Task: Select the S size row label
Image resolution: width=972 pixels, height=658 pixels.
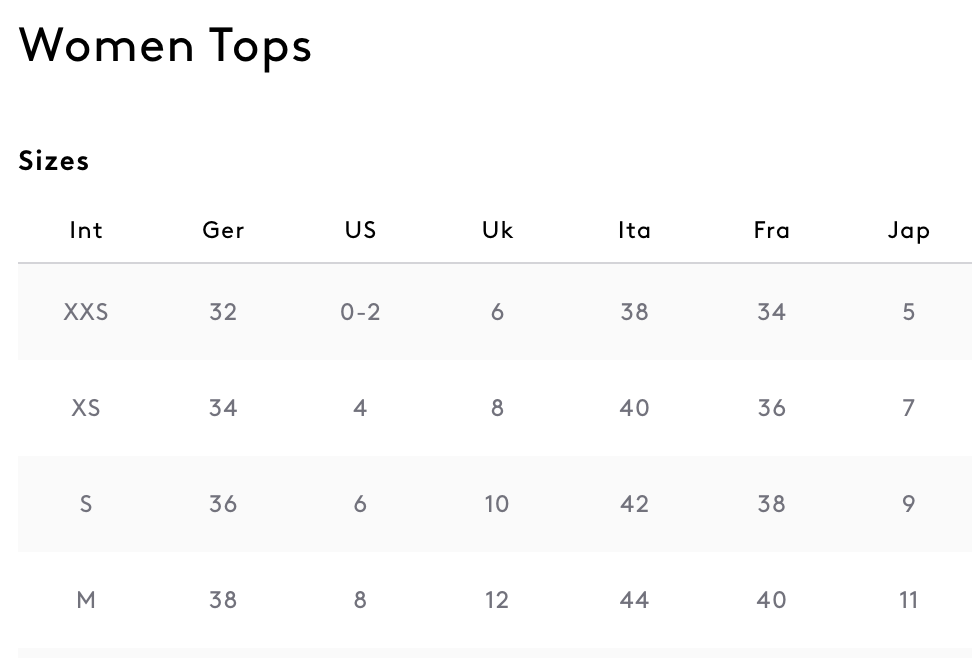Action: [x=86, y=504]
